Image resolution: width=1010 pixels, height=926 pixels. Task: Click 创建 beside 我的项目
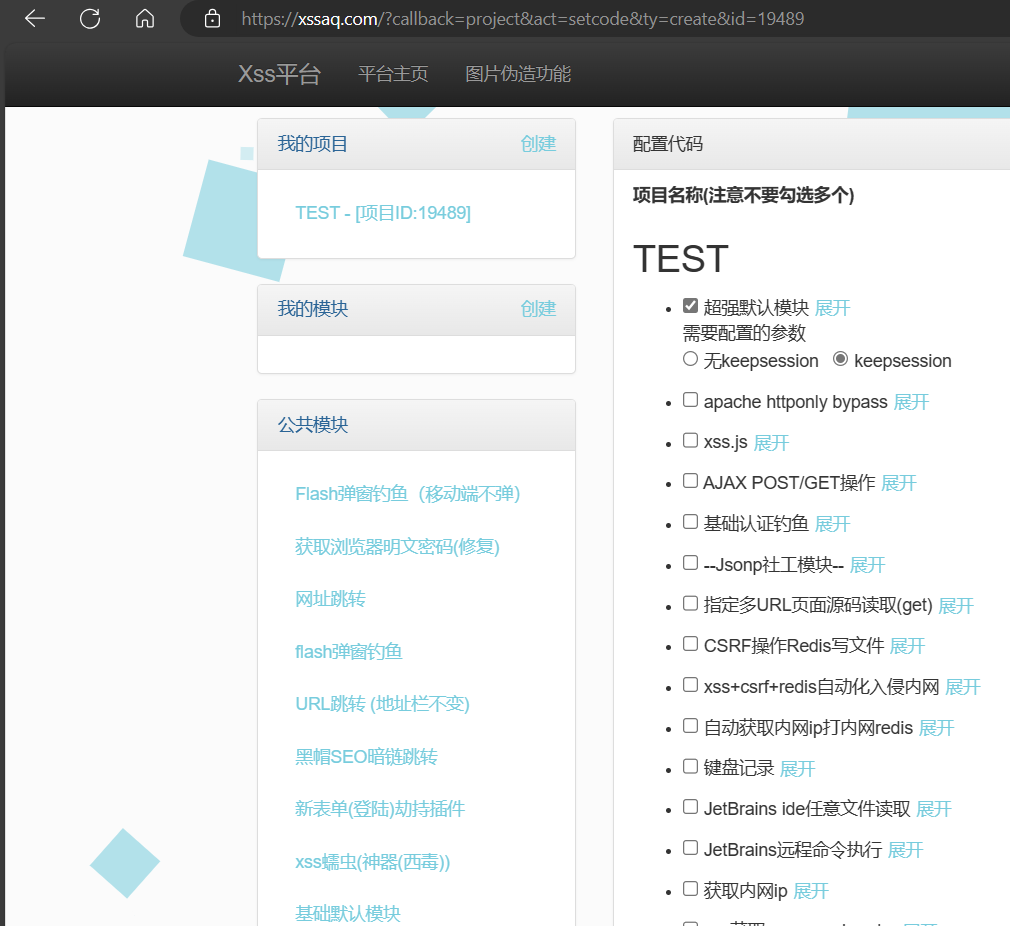538,144
